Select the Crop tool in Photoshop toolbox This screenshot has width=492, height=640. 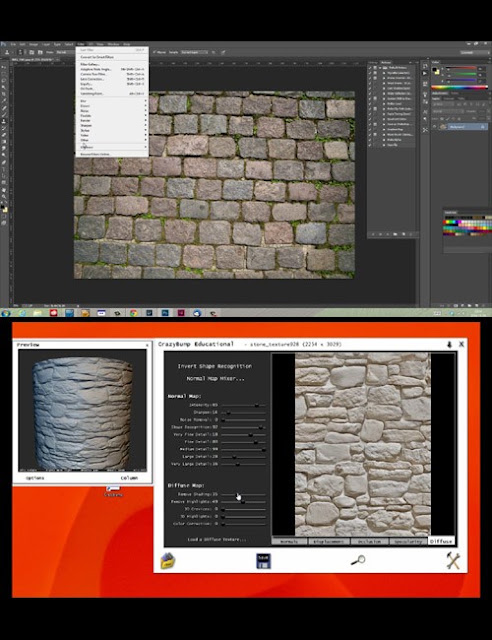pos(4,94)
